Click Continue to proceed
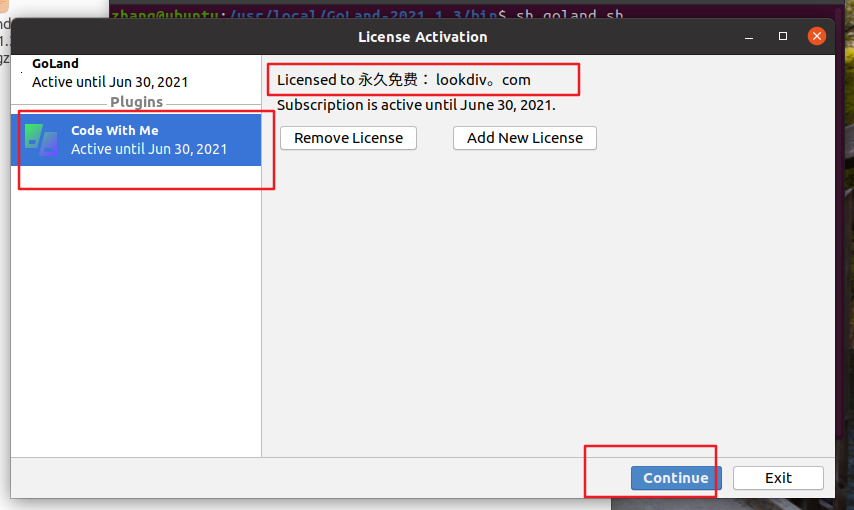 coord(676,478)
